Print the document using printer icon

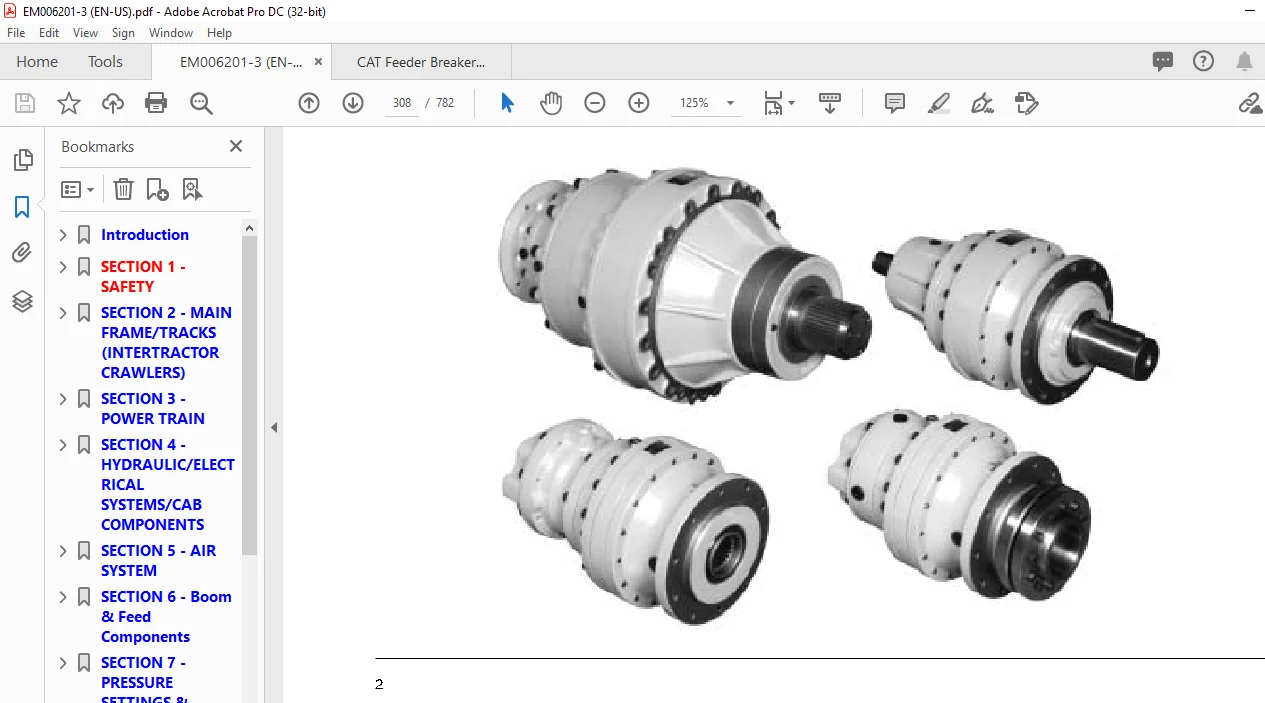[156, 103]
